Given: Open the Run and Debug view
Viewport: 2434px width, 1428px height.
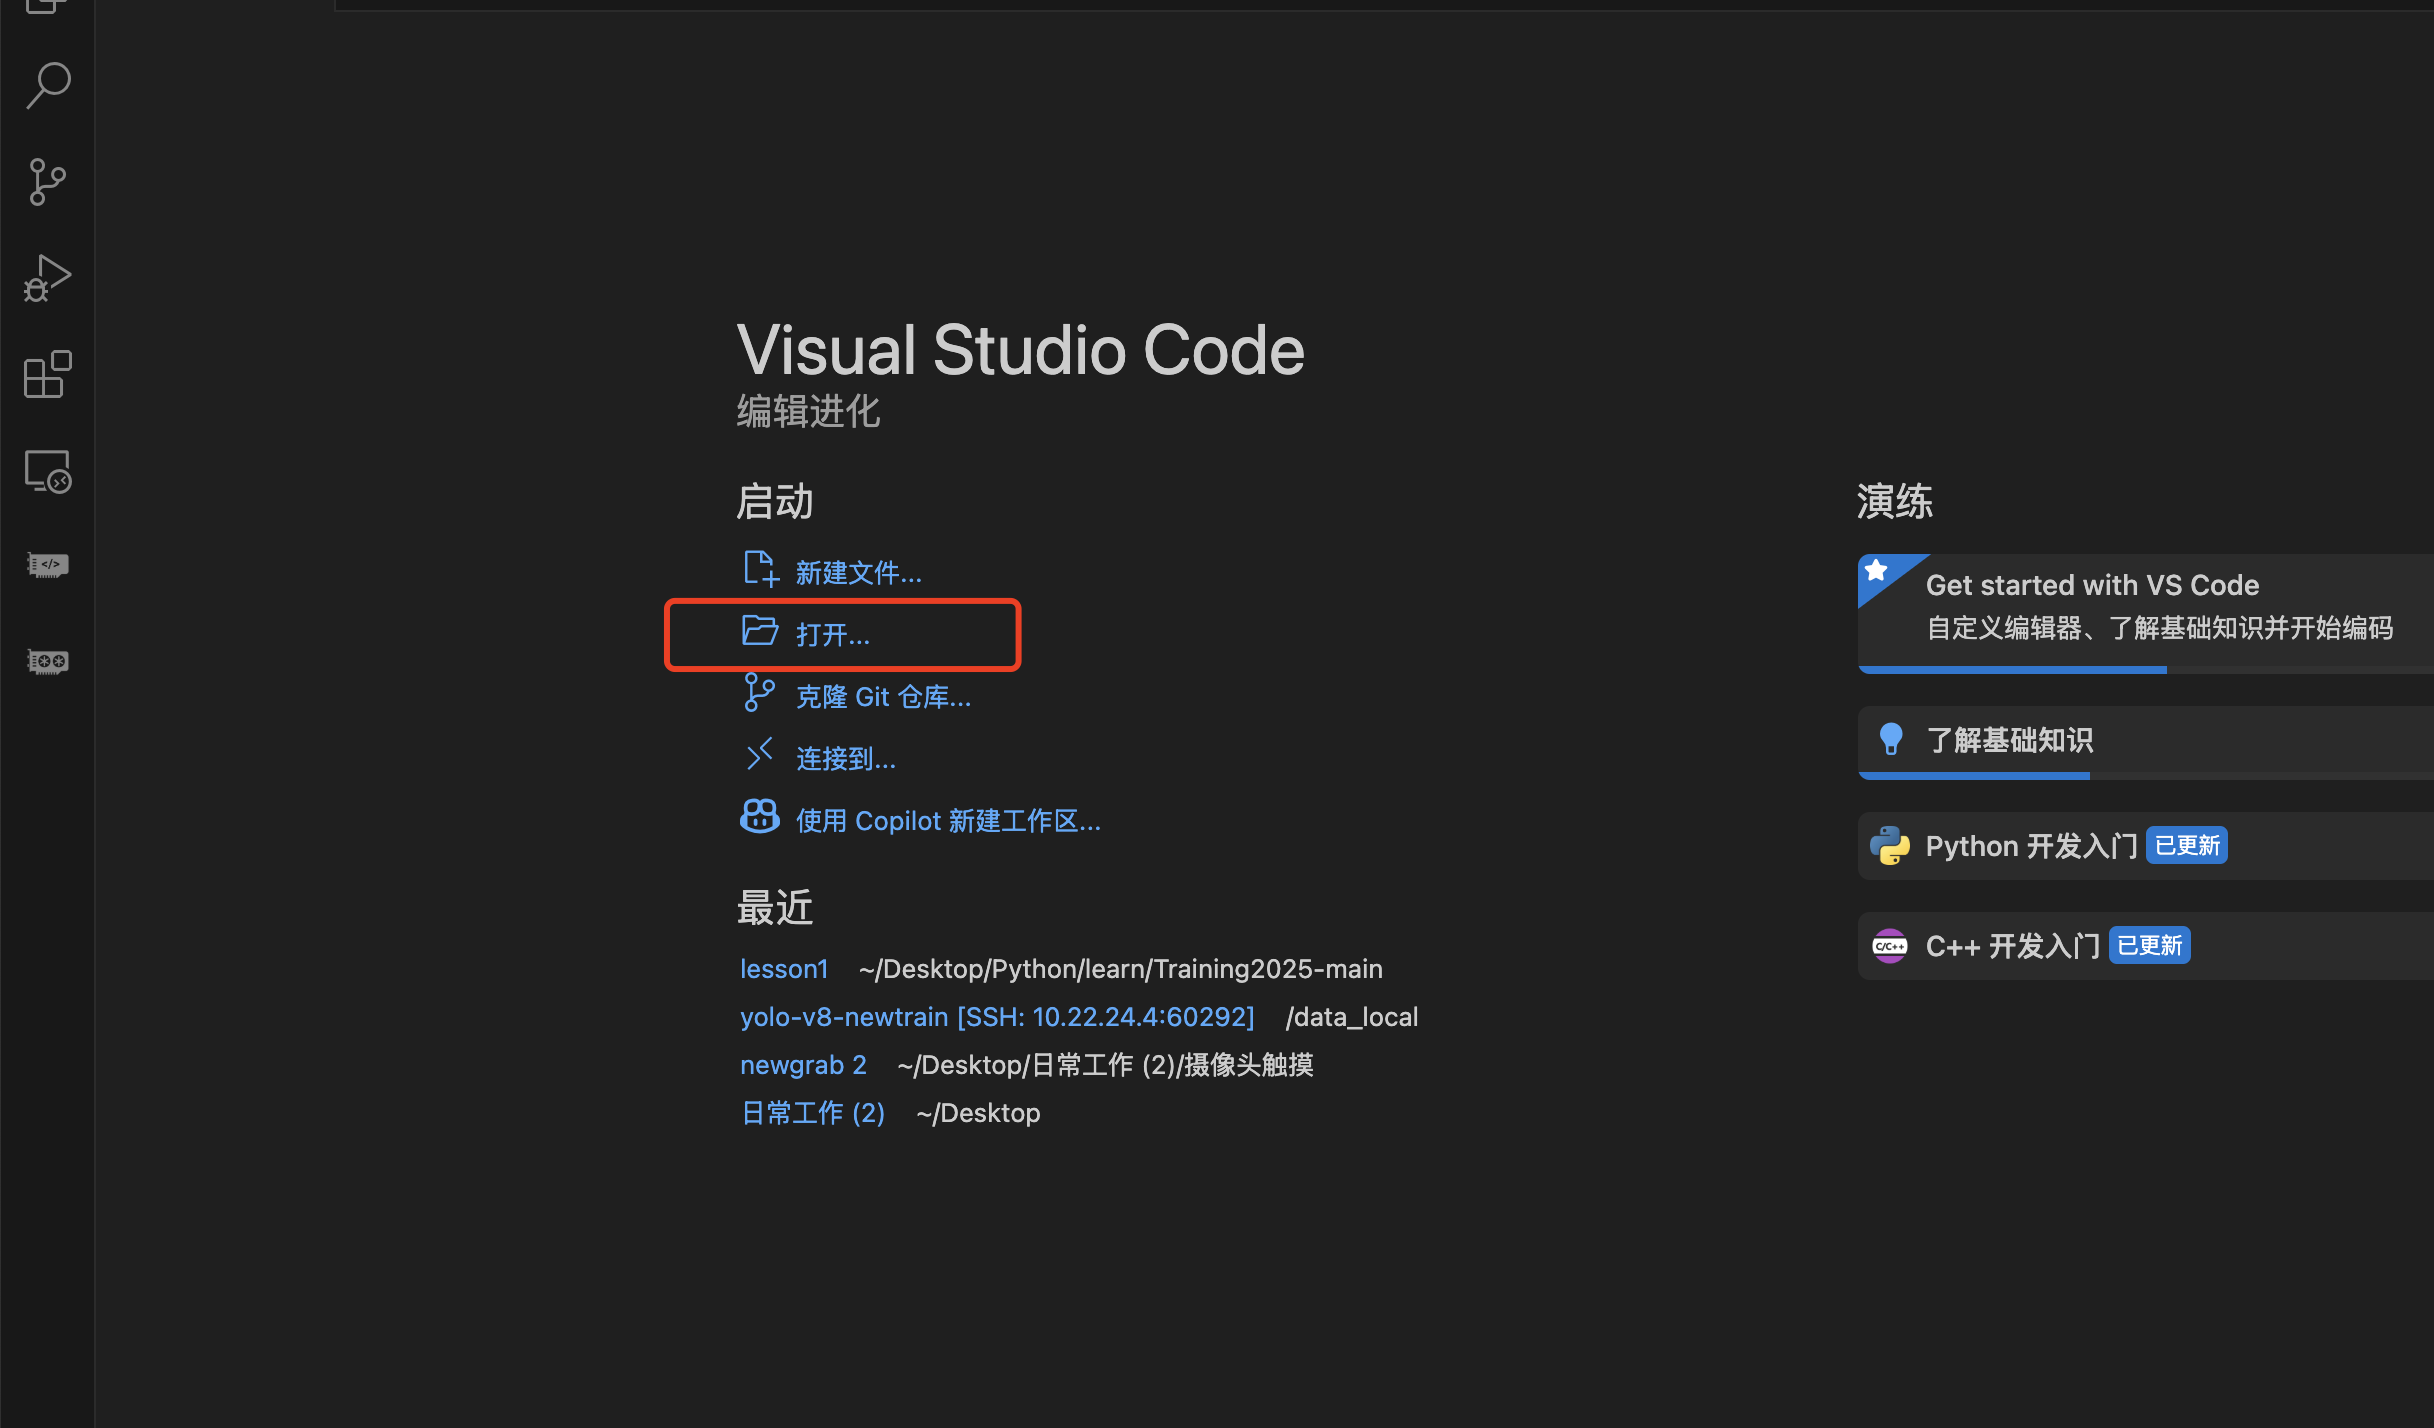Looking at the screenshot, I should pos(47,278).
